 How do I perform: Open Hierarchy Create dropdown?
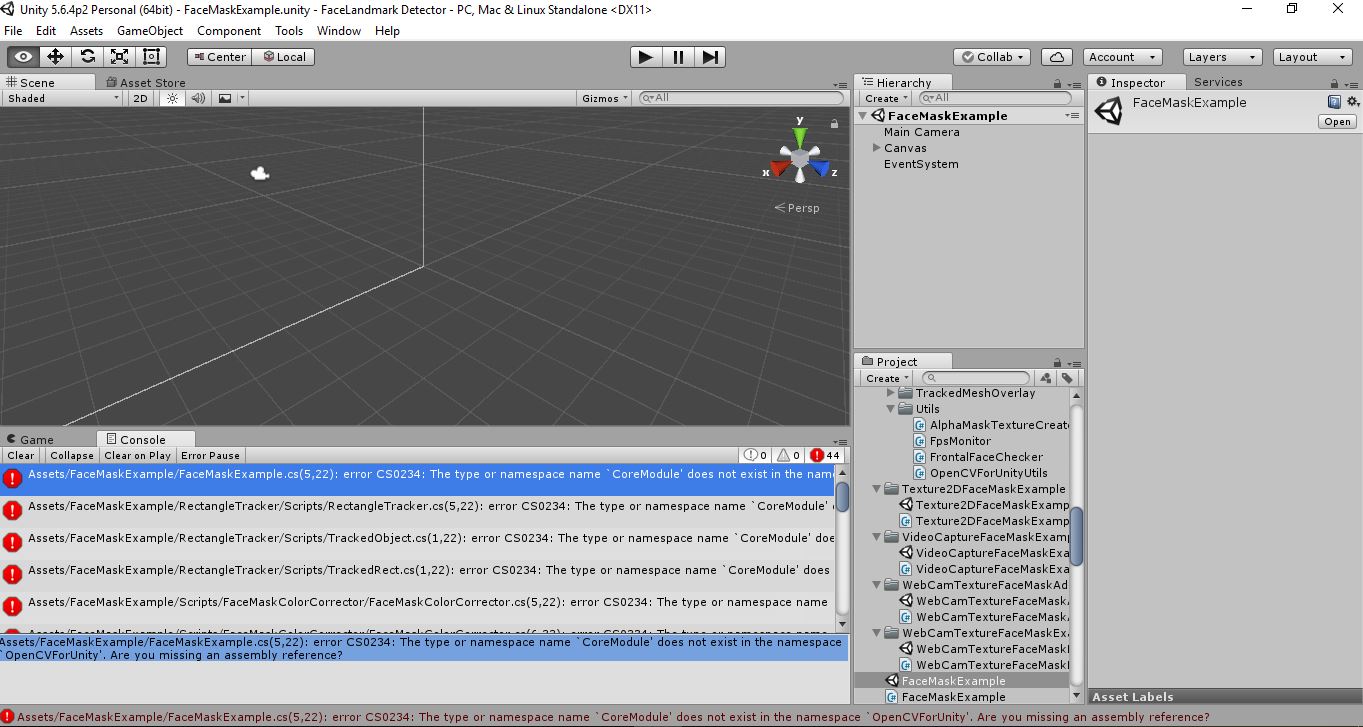point(887,98)
